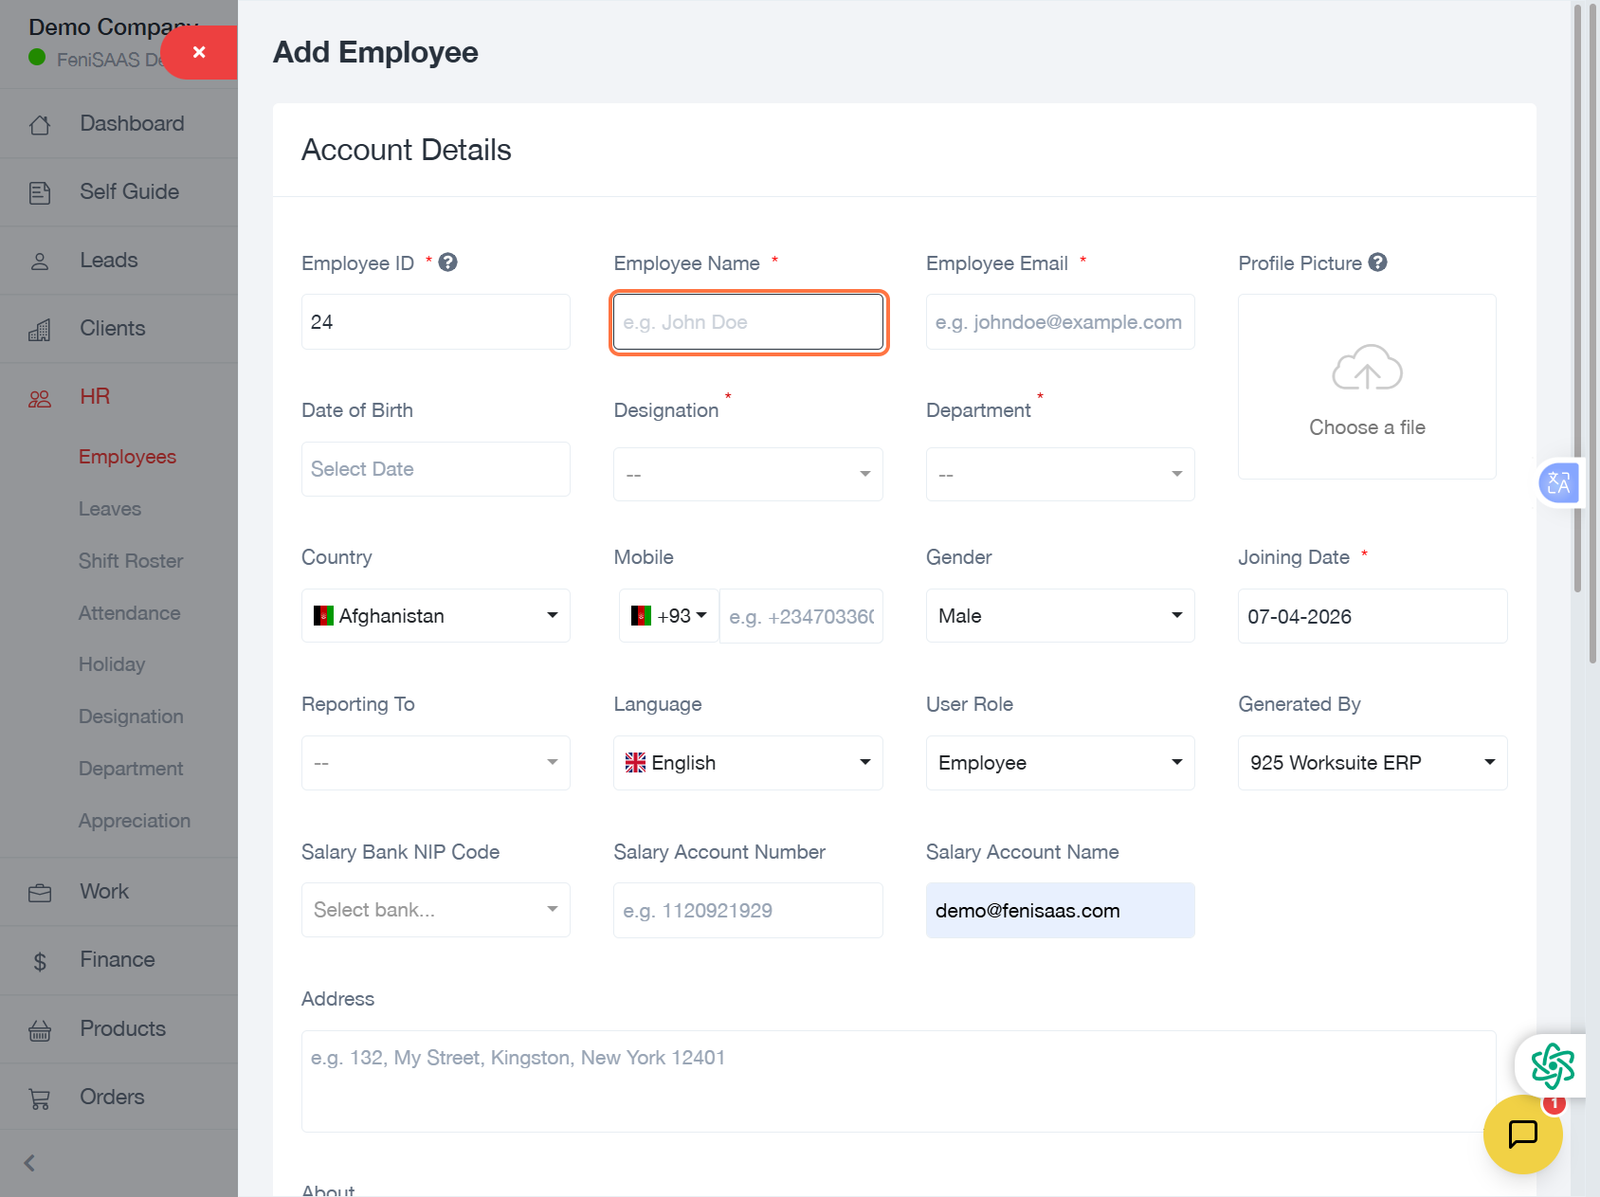Open the Country dropdown showing Afghanistan
The width and height of the screenshot is (1600, 1197).
(x=435, y=616)
